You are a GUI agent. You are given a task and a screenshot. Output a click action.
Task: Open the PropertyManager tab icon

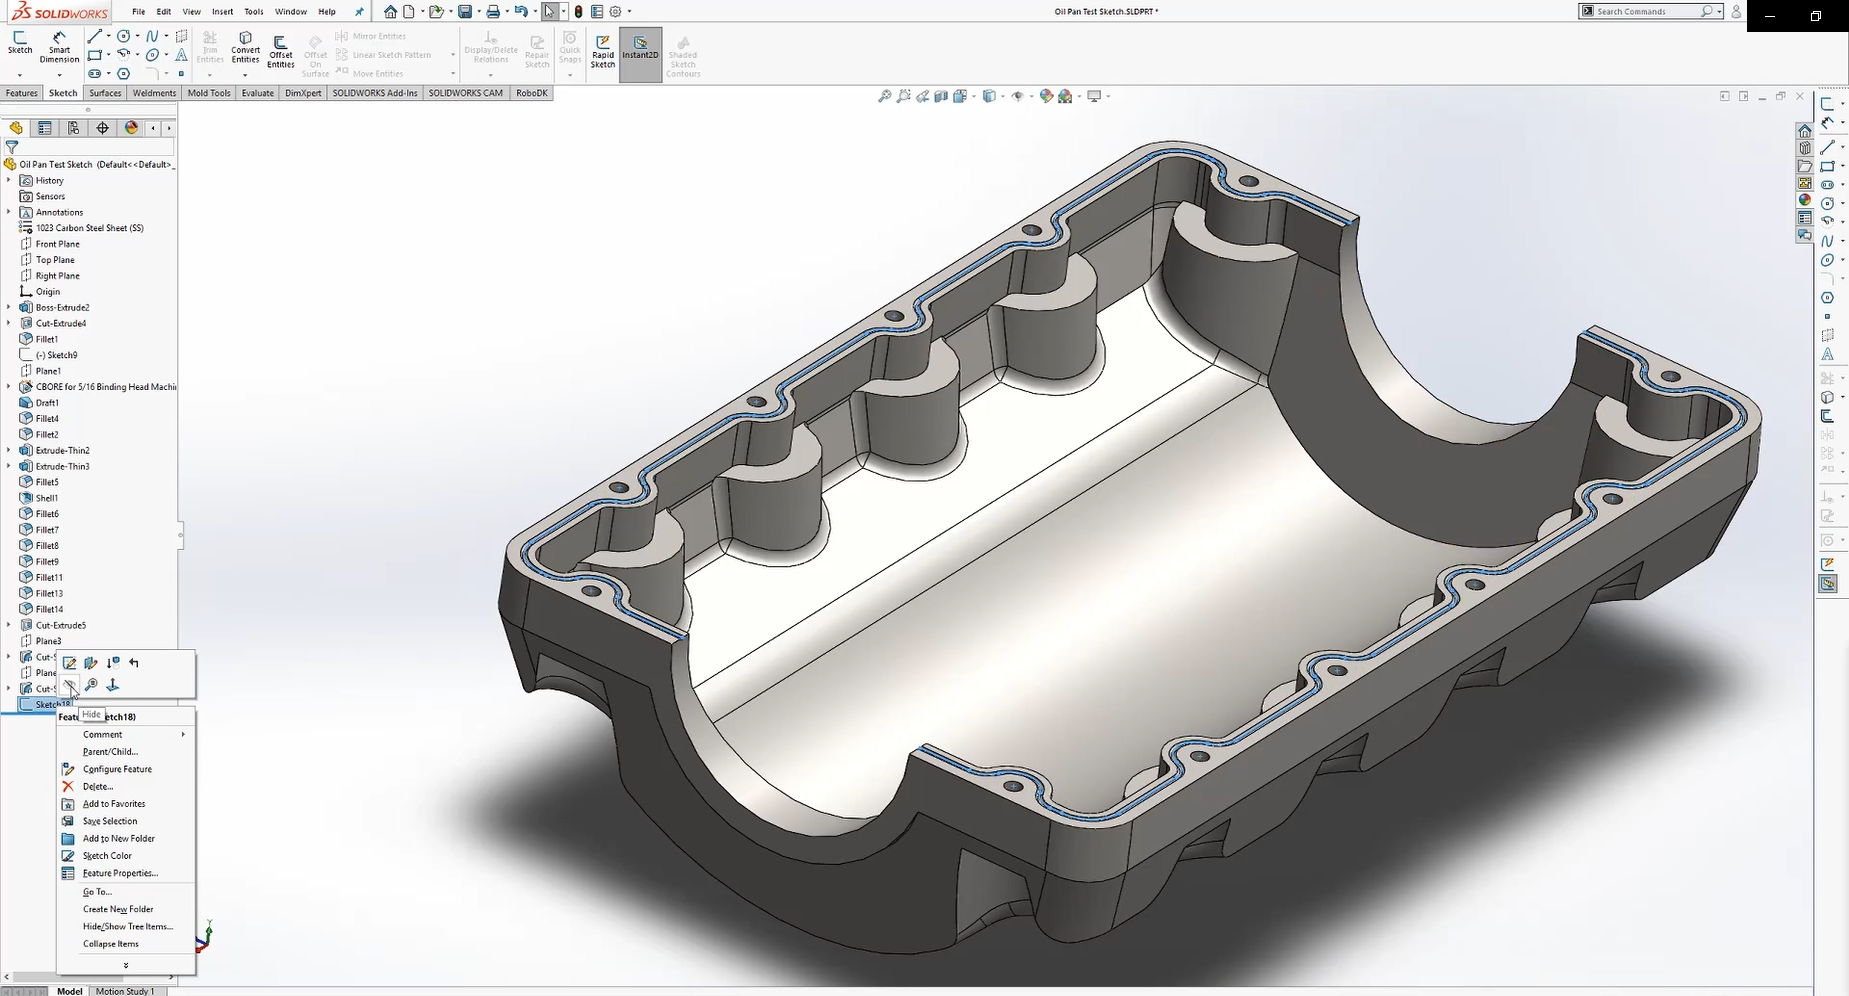[45, 128]
